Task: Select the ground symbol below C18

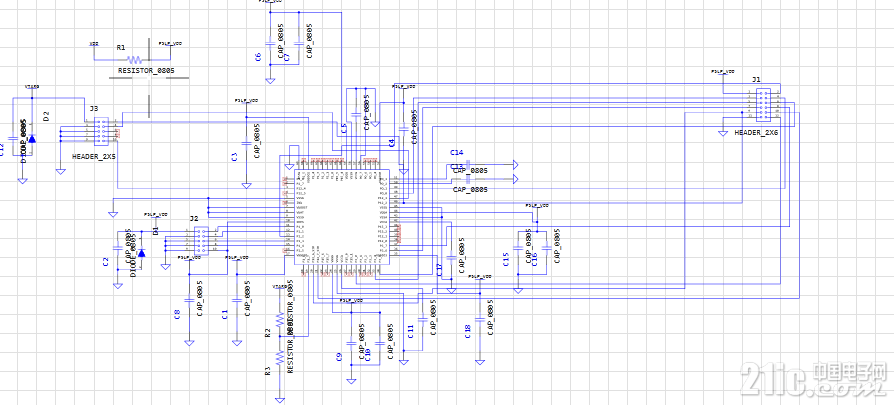Action: point(479,361)
